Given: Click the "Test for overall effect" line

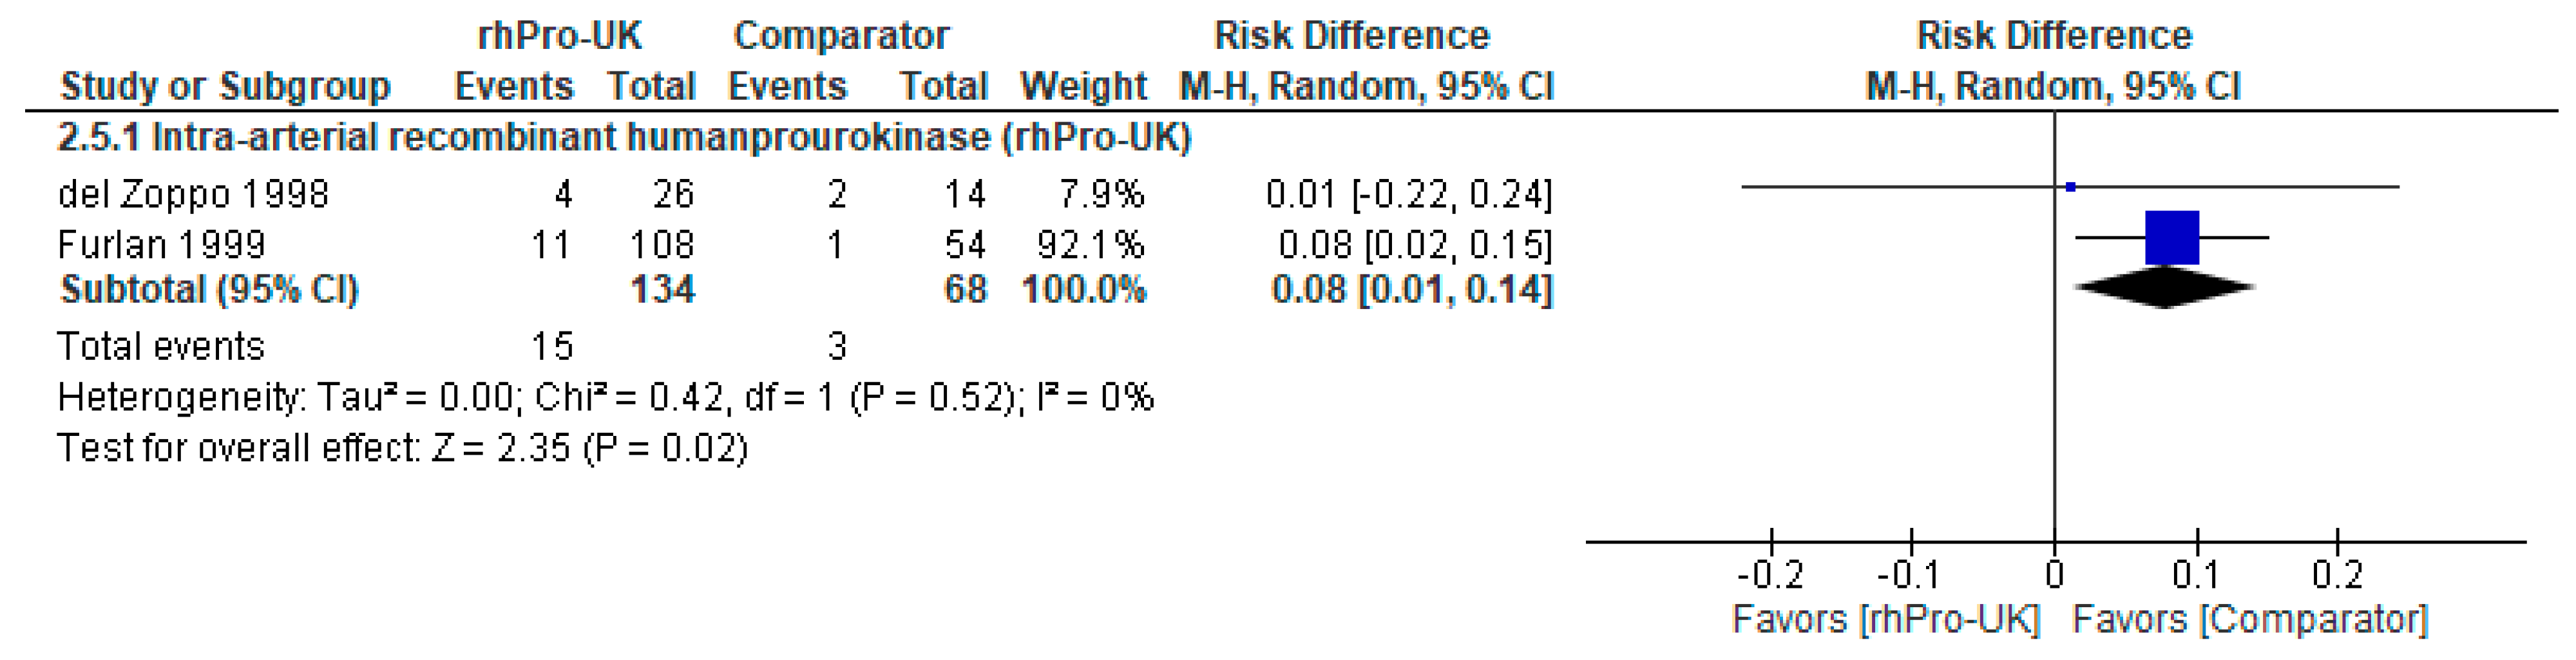Looking at the screenshot, I should click(402, 448).
